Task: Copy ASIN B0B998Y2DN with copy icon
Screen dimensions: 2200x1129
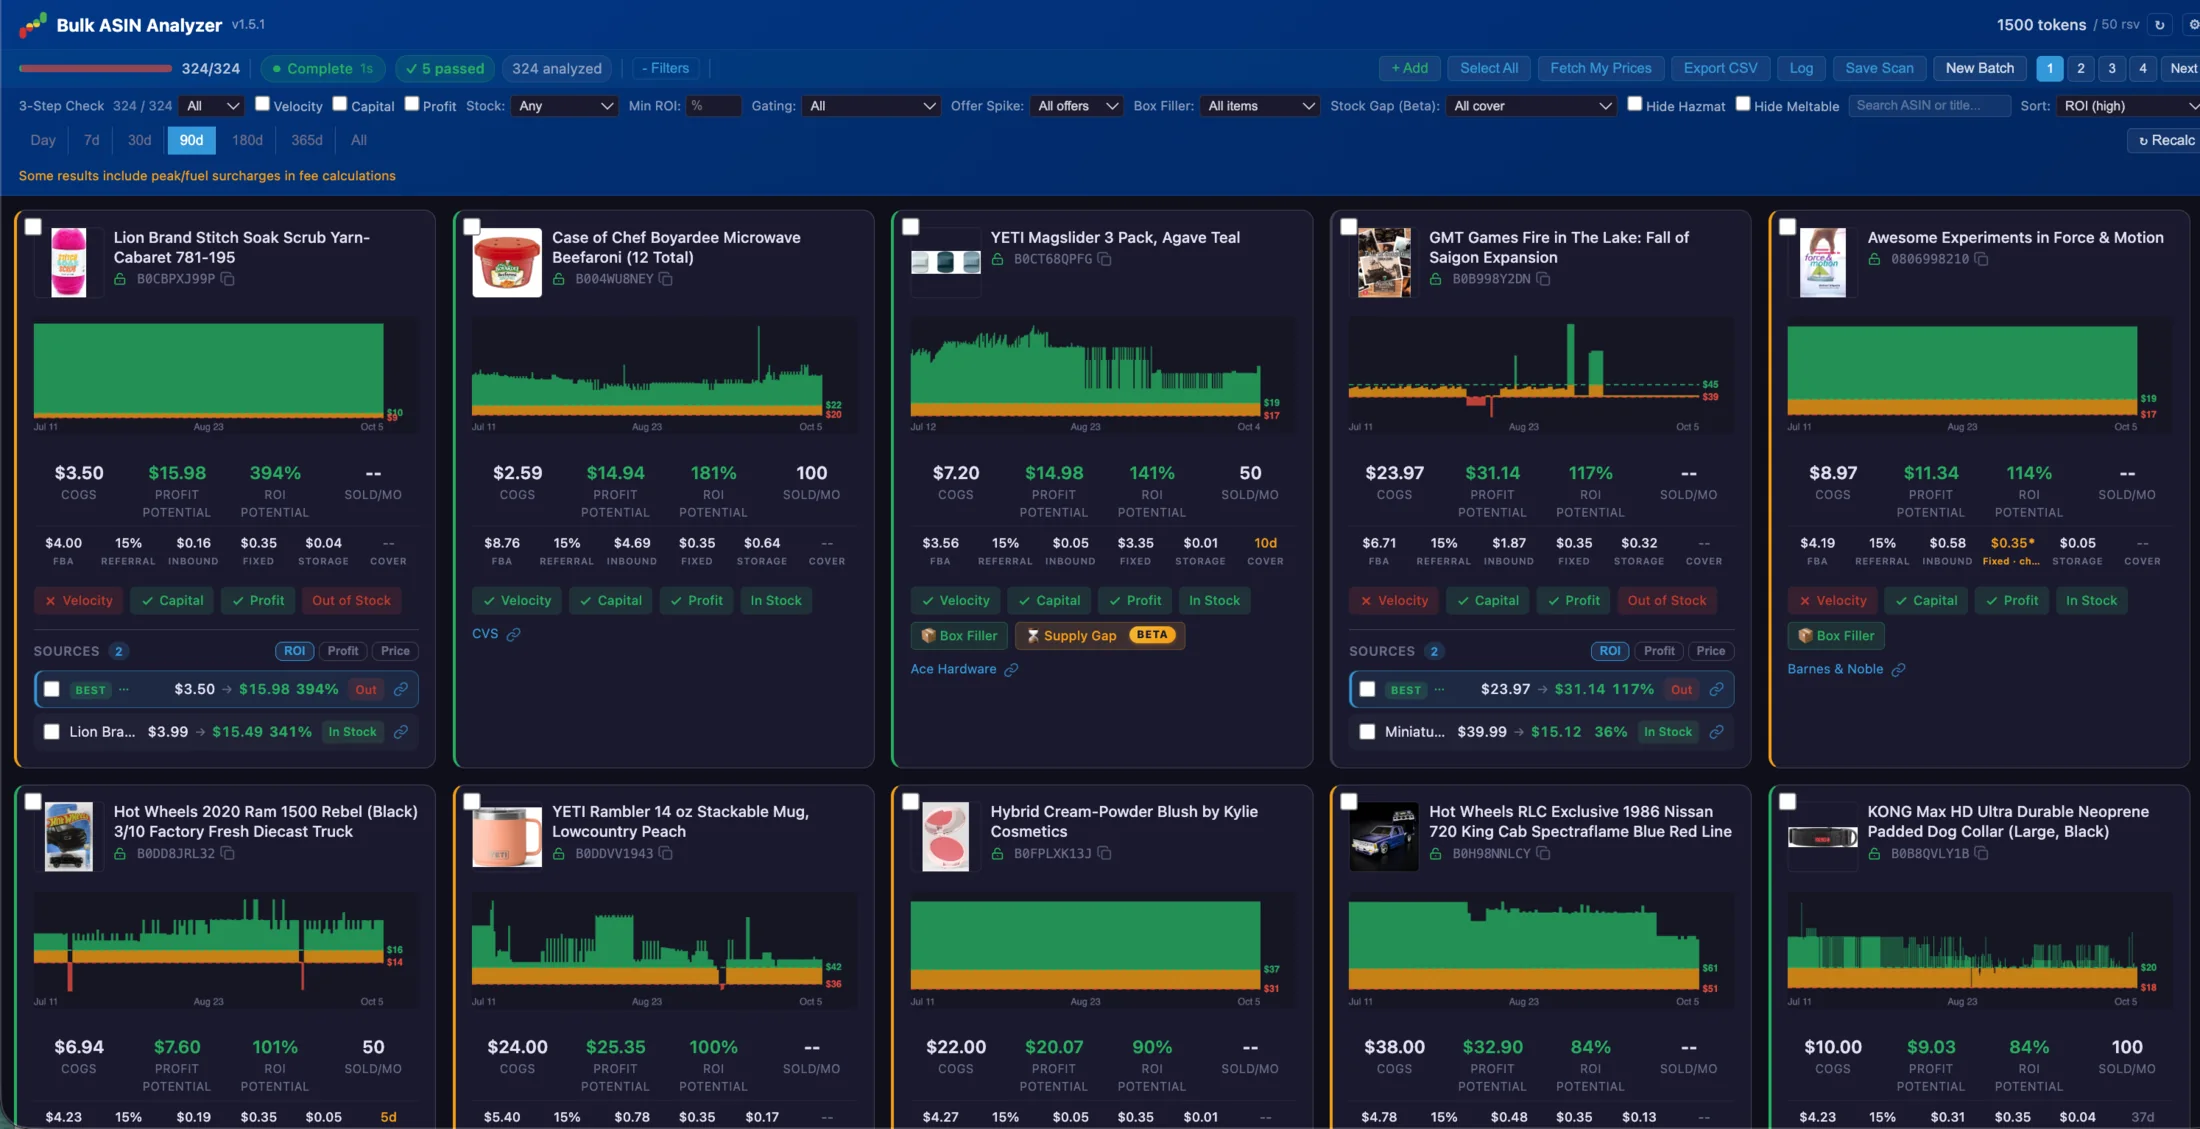Action: [x=1544, y=279]
